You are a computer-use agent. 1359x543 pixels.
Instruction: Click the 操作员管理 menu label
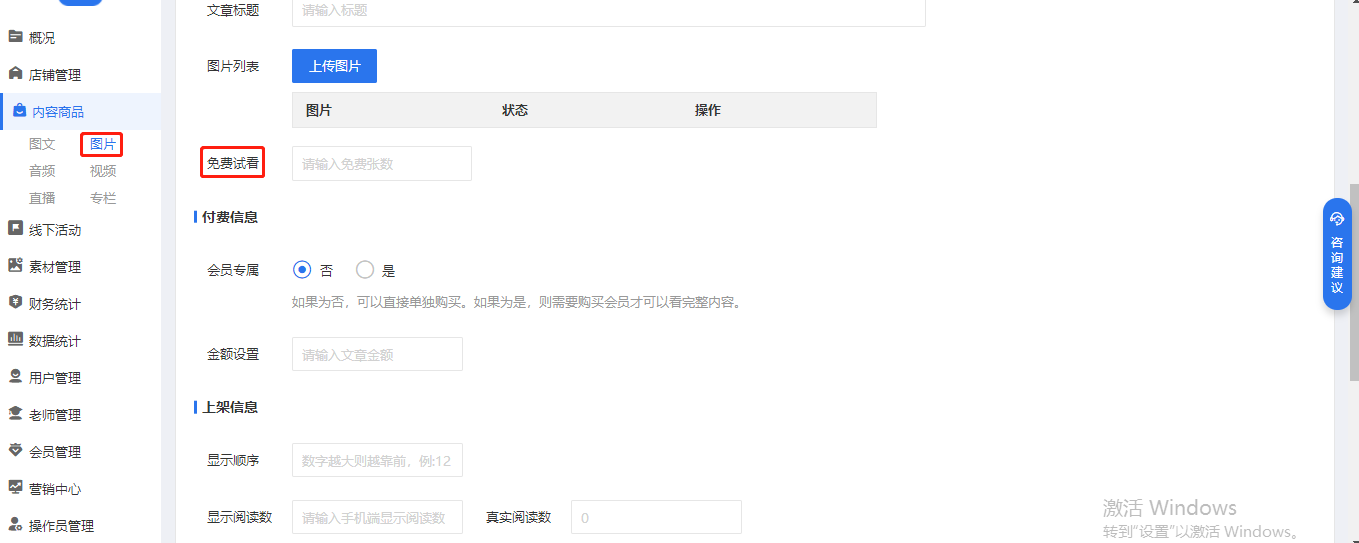coord(61,526)
